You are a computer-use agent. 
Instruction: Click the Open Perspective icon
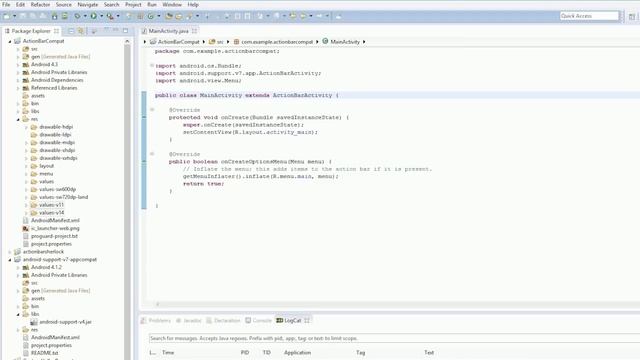coord(632,16)
